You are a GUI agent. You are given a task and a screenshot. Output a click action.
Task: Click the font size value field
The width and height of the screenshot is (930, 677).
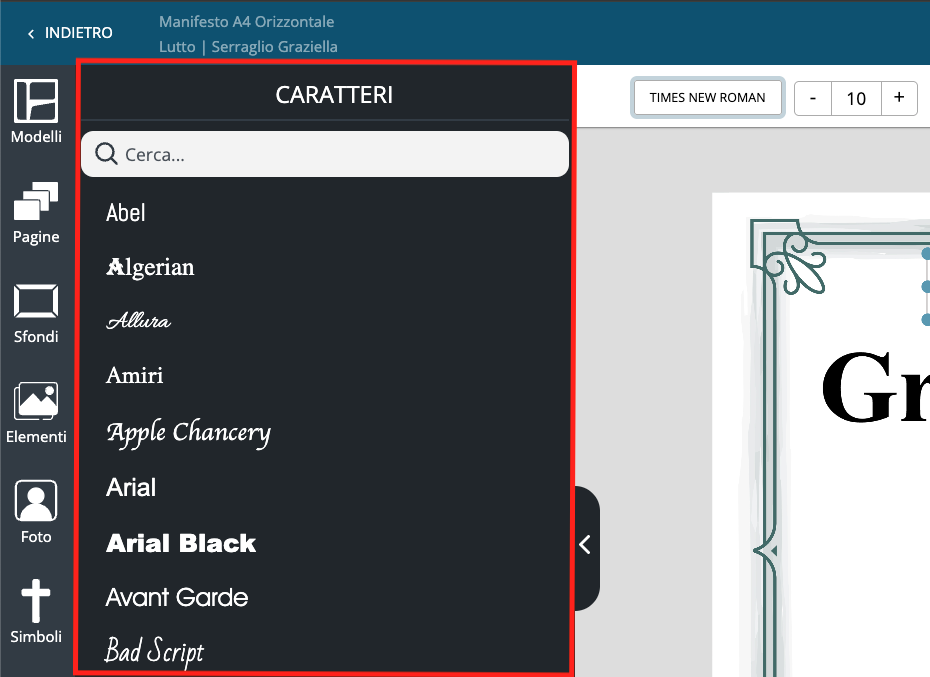click(856, 98)
